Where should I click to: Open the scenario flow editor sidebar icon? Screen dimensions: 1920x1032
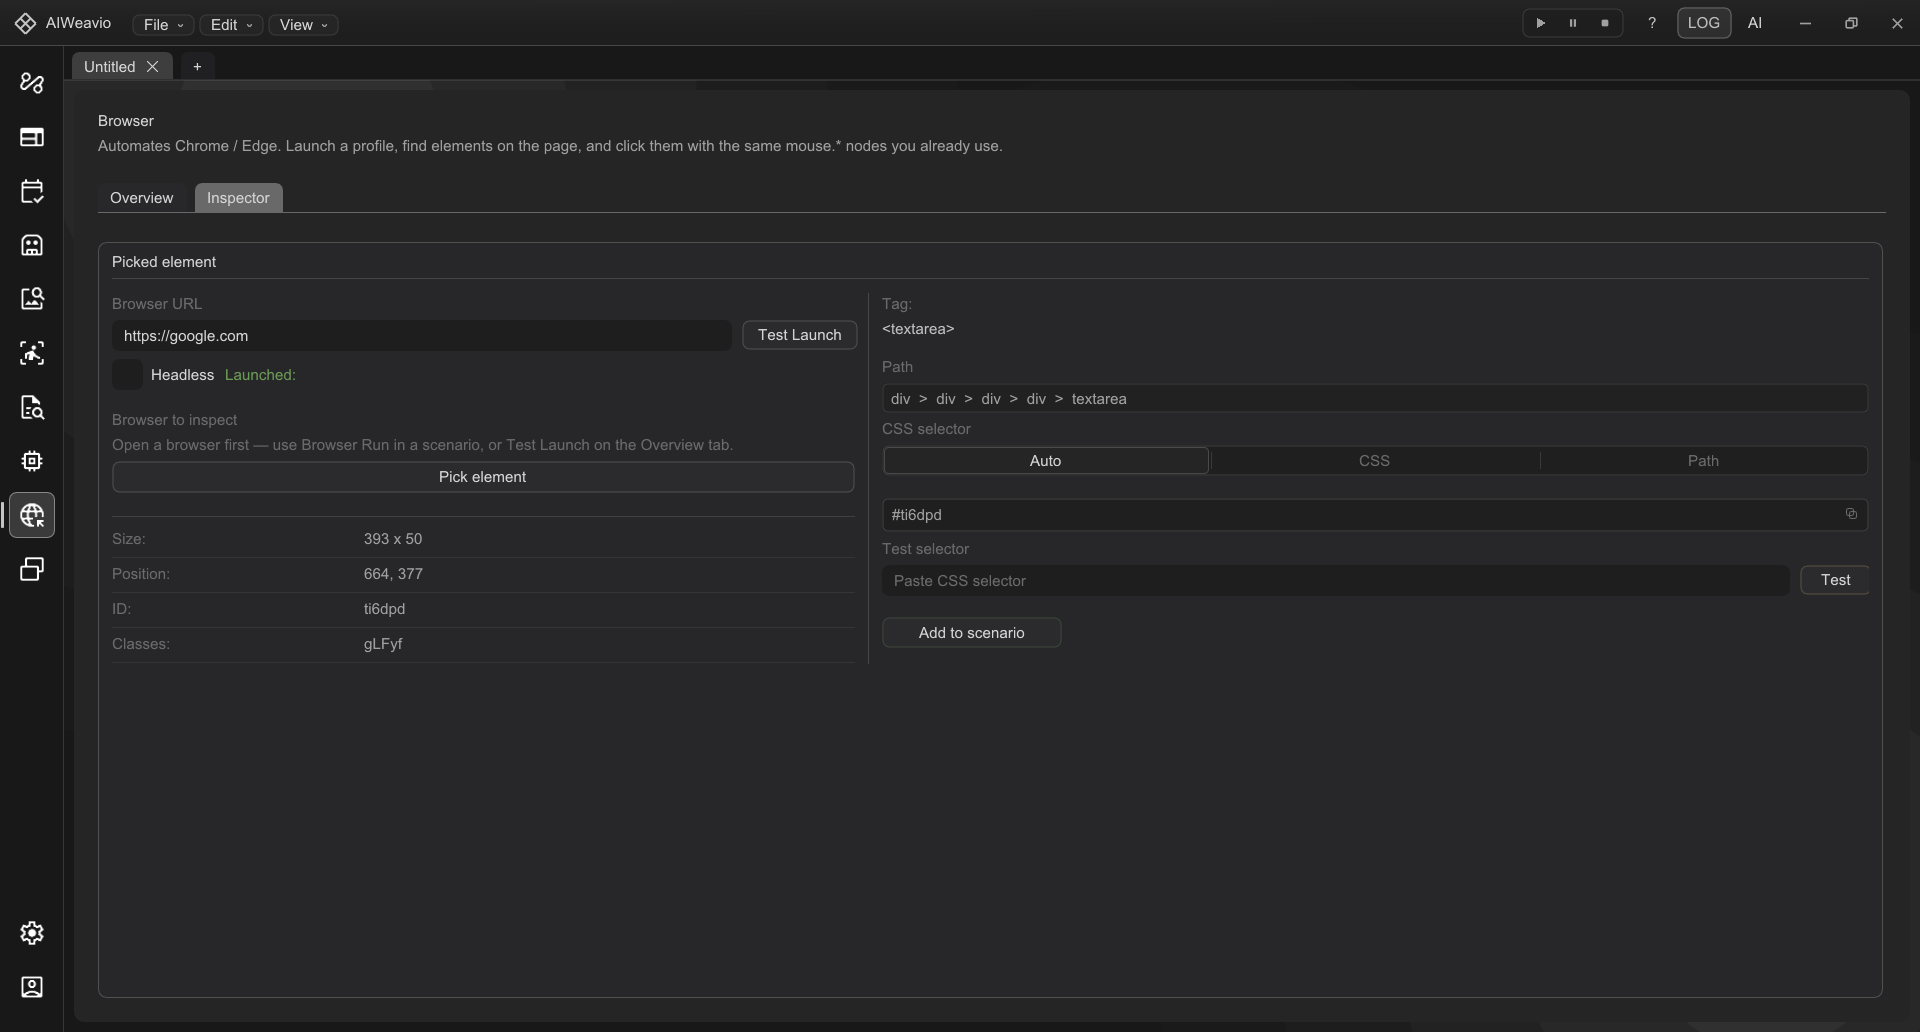(32, 83)
